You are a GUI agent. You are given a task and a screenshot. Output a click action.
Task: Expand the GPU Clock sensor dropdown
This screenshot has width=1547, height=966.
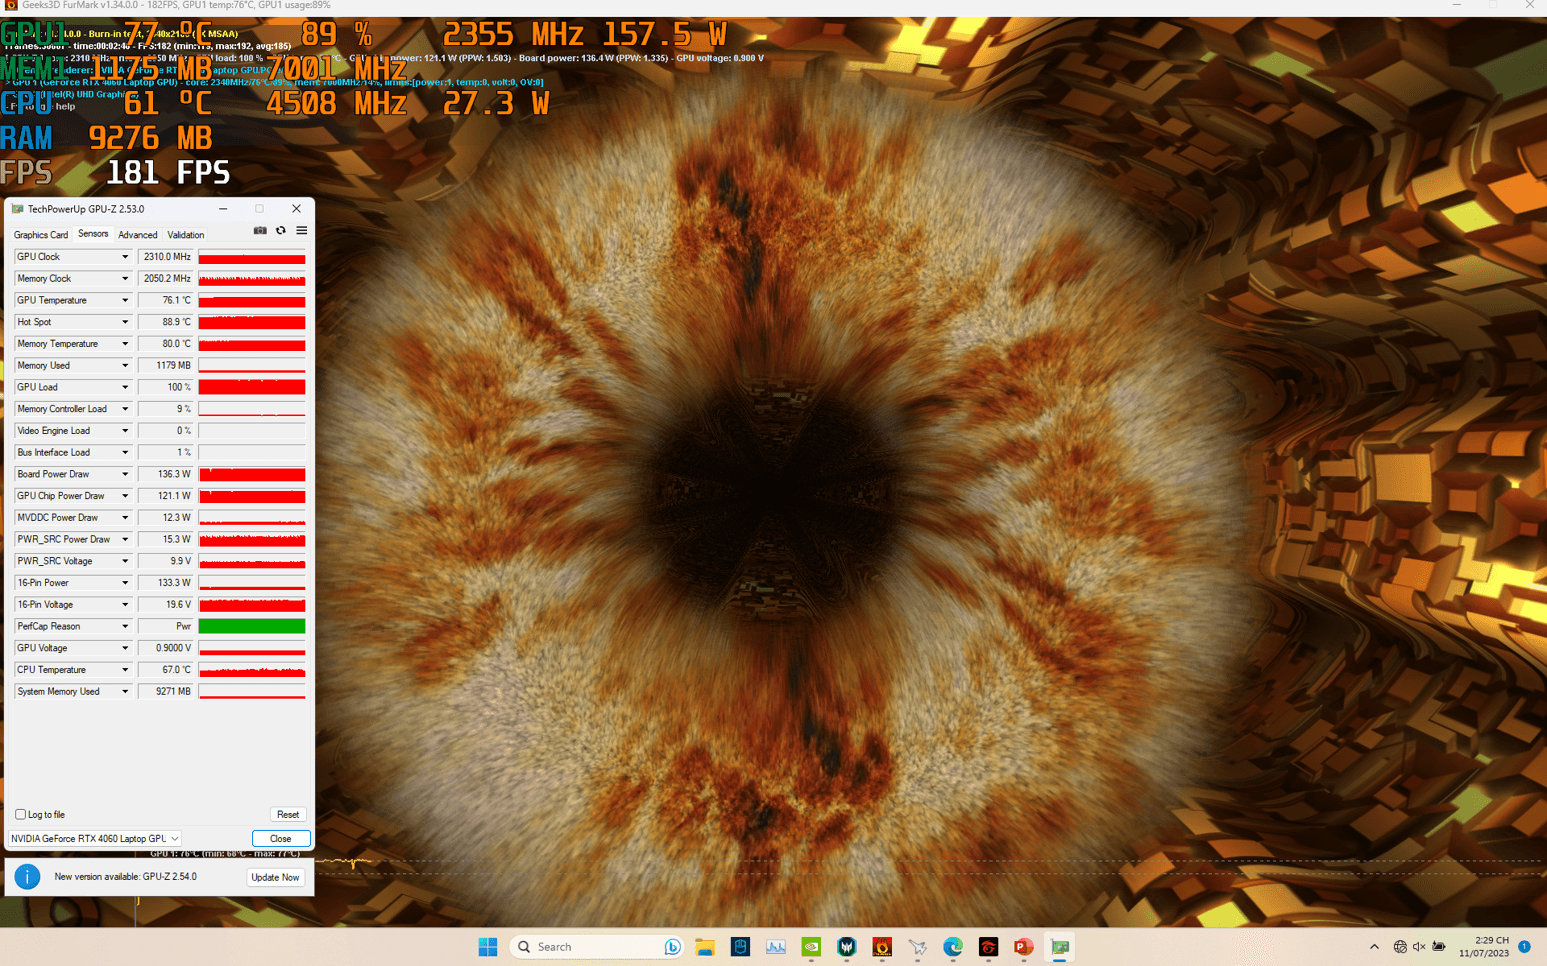tap(125, 257)
